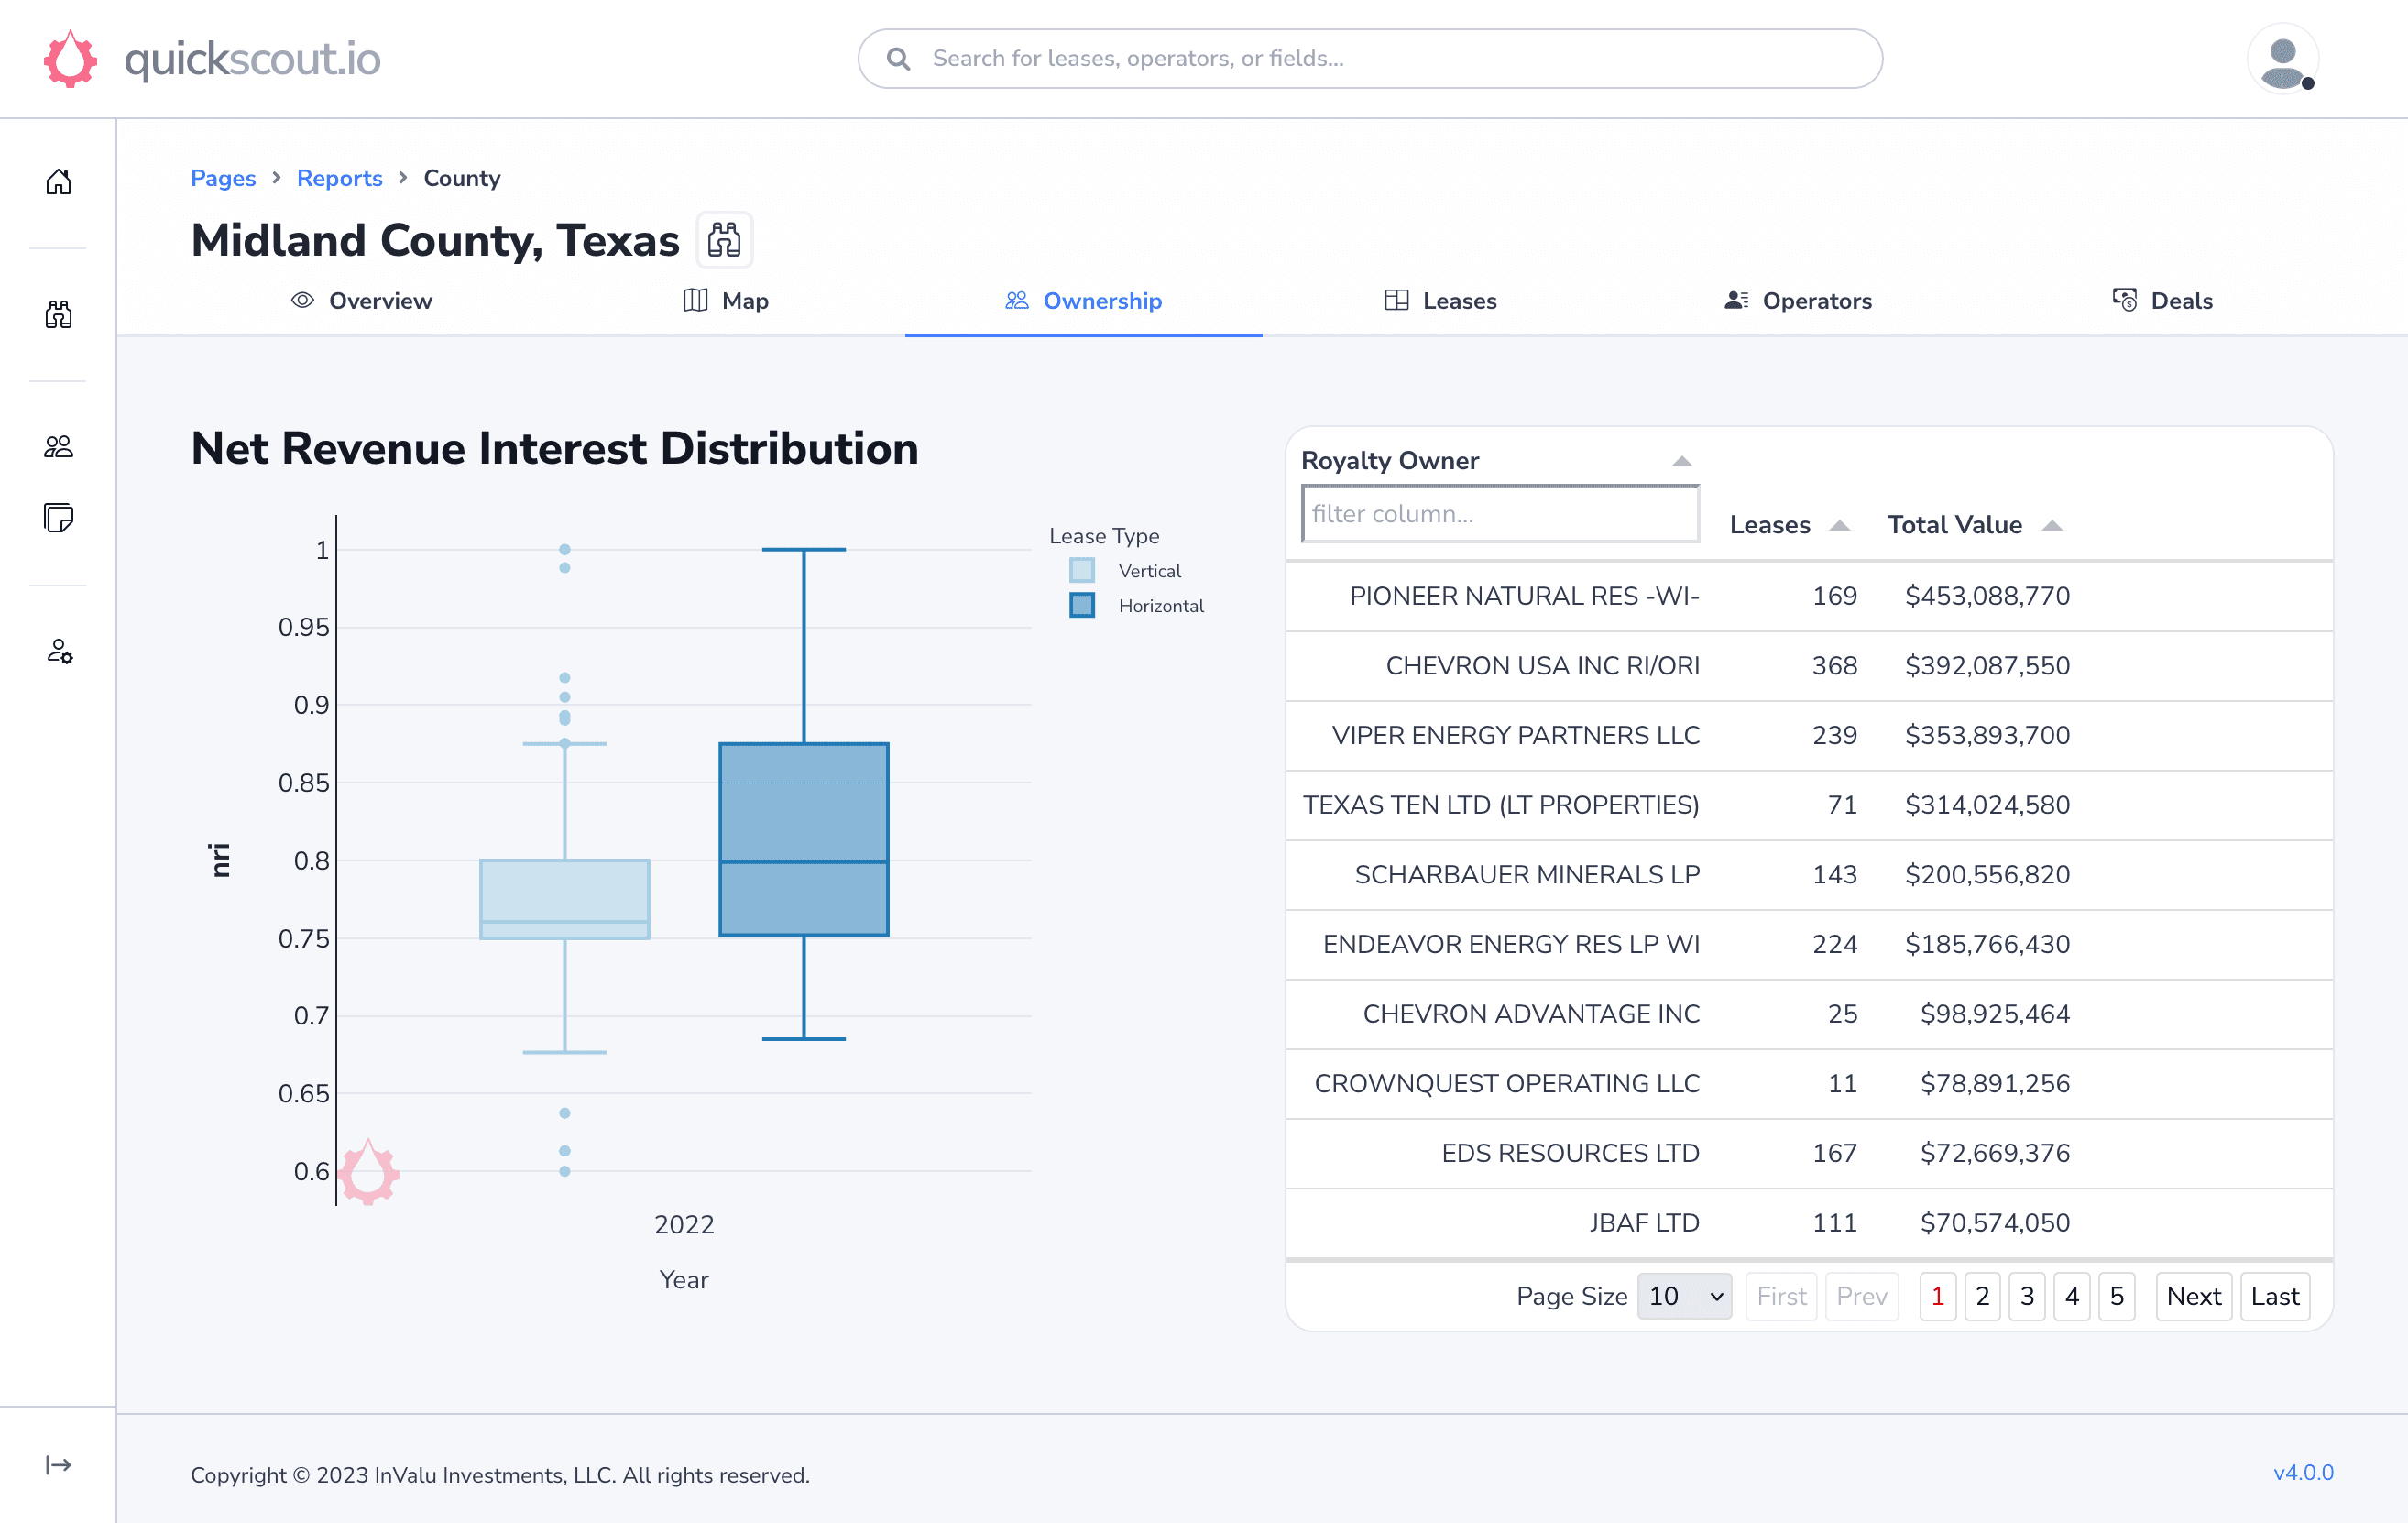Viewport: 2408px width, 1523px height.
Task: Select CHEVRON ADVANTAGE INC row
Action: [1809, 1014]
